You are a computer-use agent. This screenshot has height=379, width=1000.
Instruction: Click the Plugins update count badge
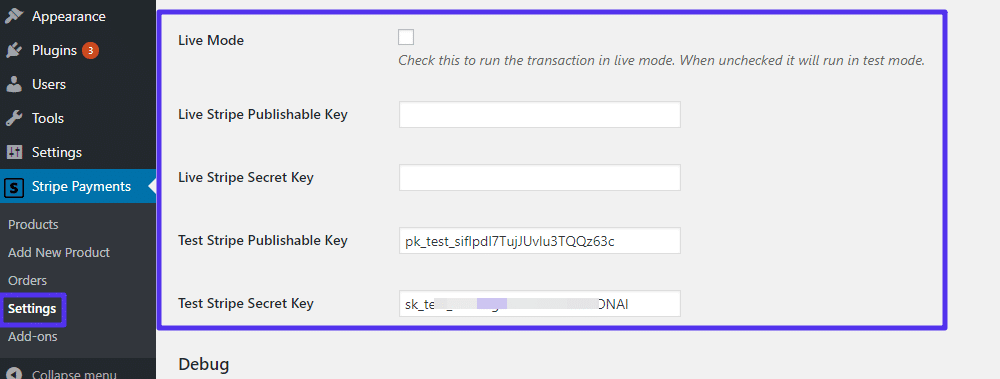click(x=91, y=50)
